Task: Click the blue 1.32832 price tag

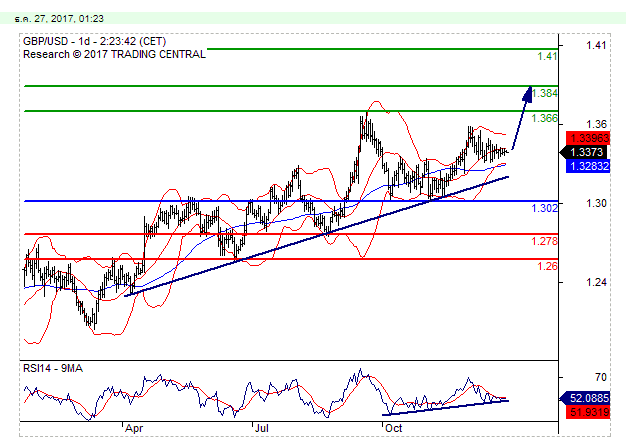Action: [x=586, y=166]
